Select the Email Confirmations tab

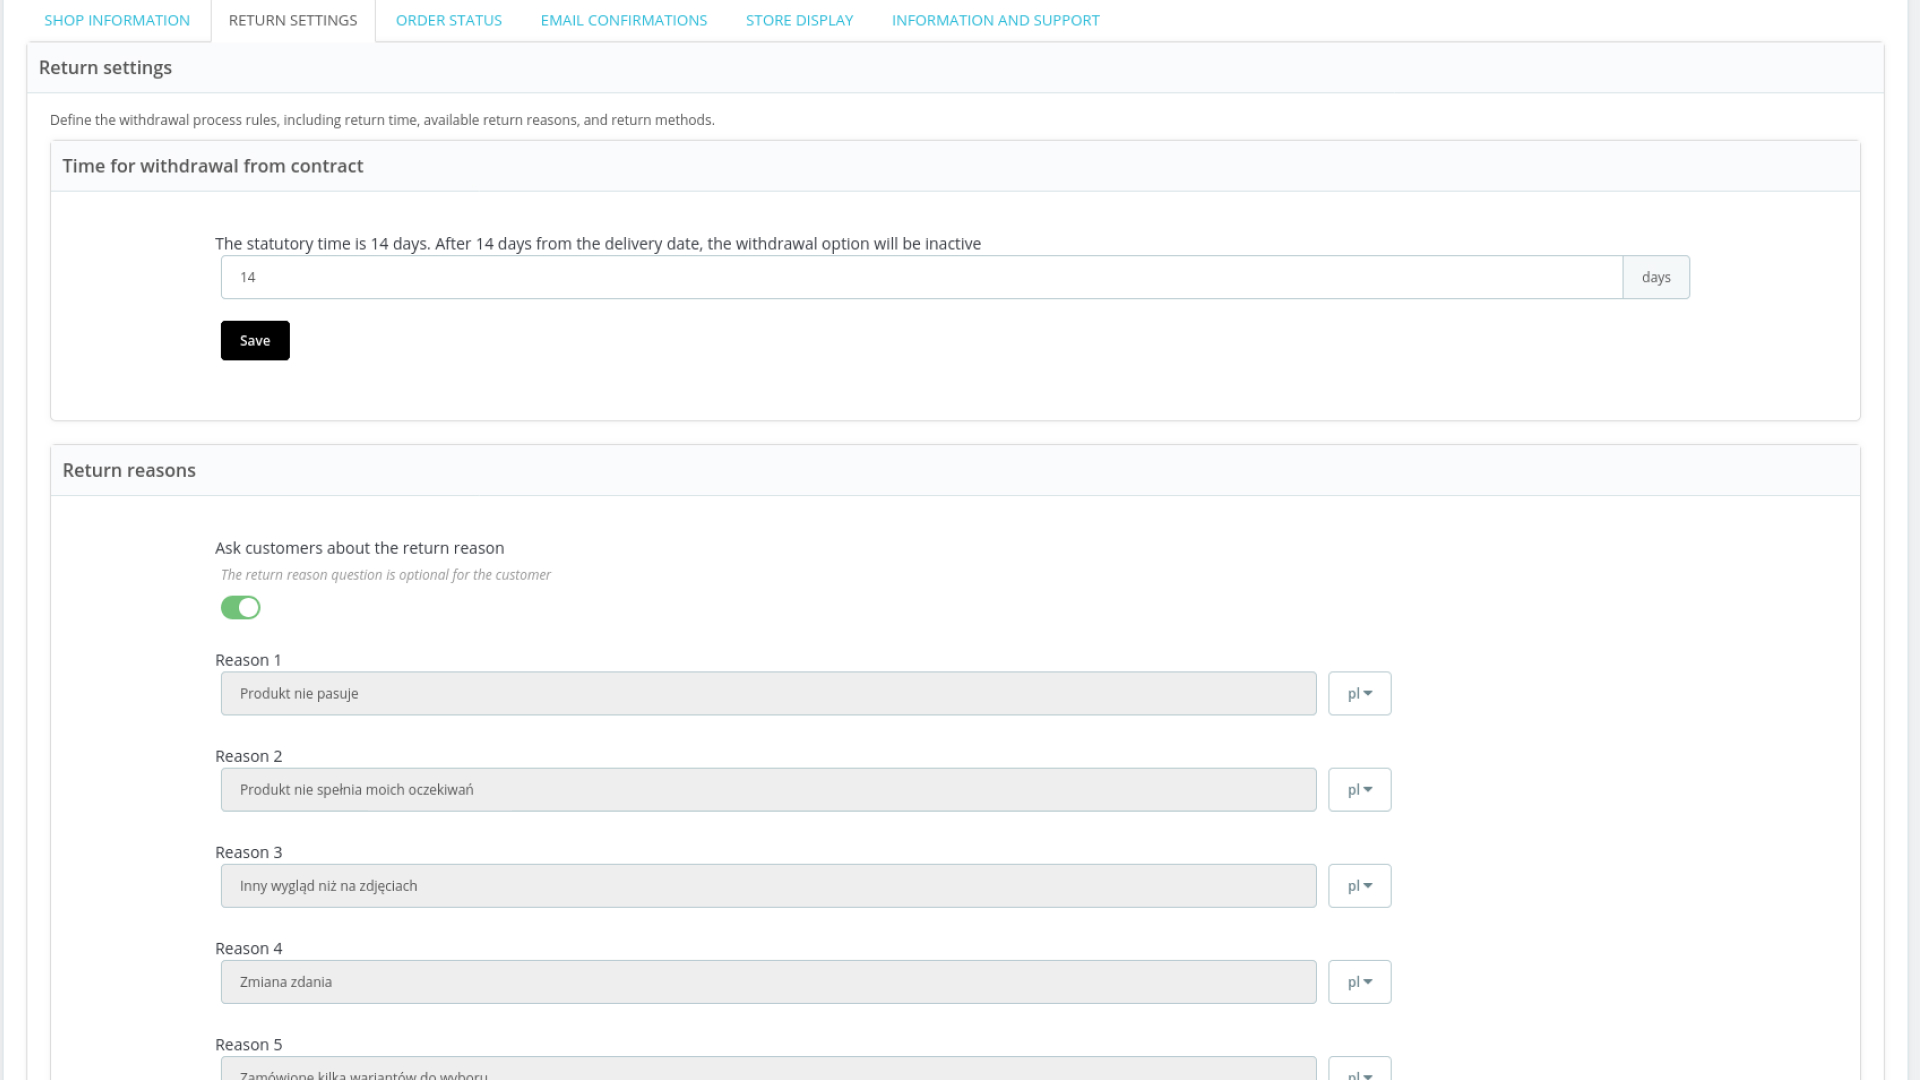(x=623, y=20)
